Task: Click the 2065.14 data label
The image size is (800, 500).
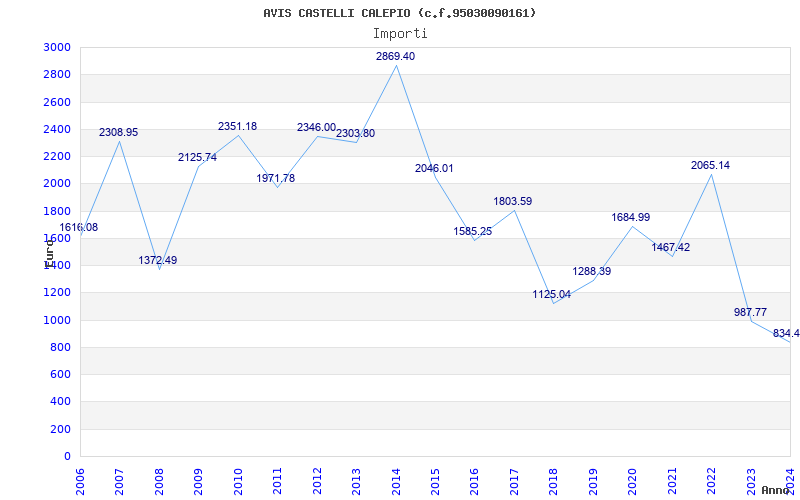Action: (x=710, y=166)
